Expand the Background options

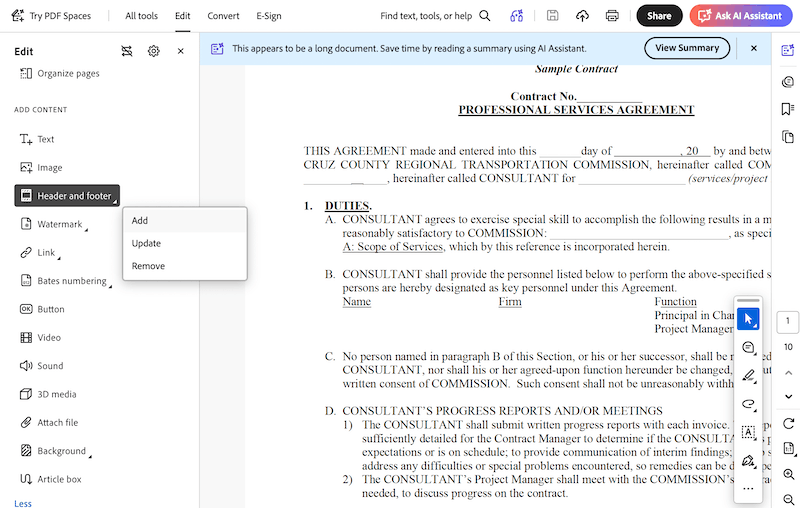[x=55, y=451]
